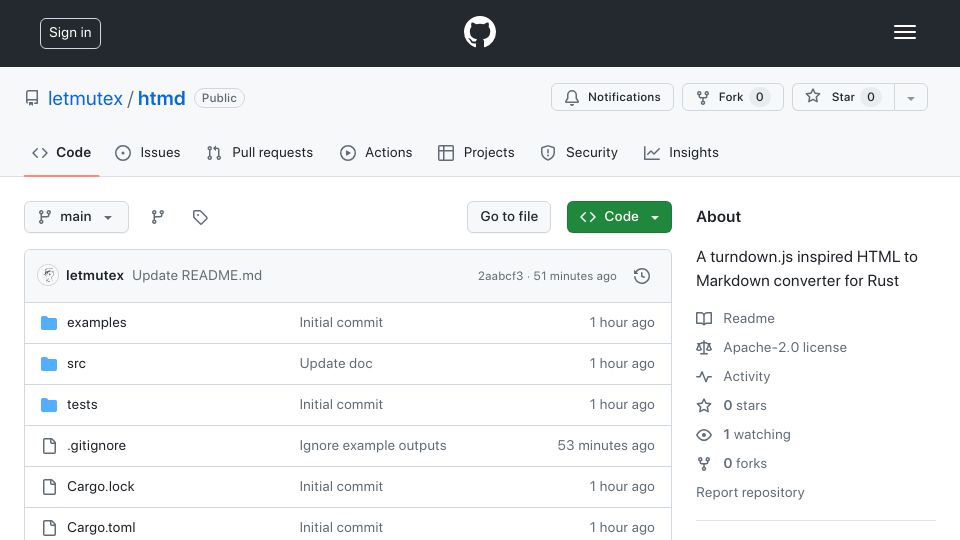Open the htmd repository link
Screen dimensions: 960x540
(x=161, y=98)
